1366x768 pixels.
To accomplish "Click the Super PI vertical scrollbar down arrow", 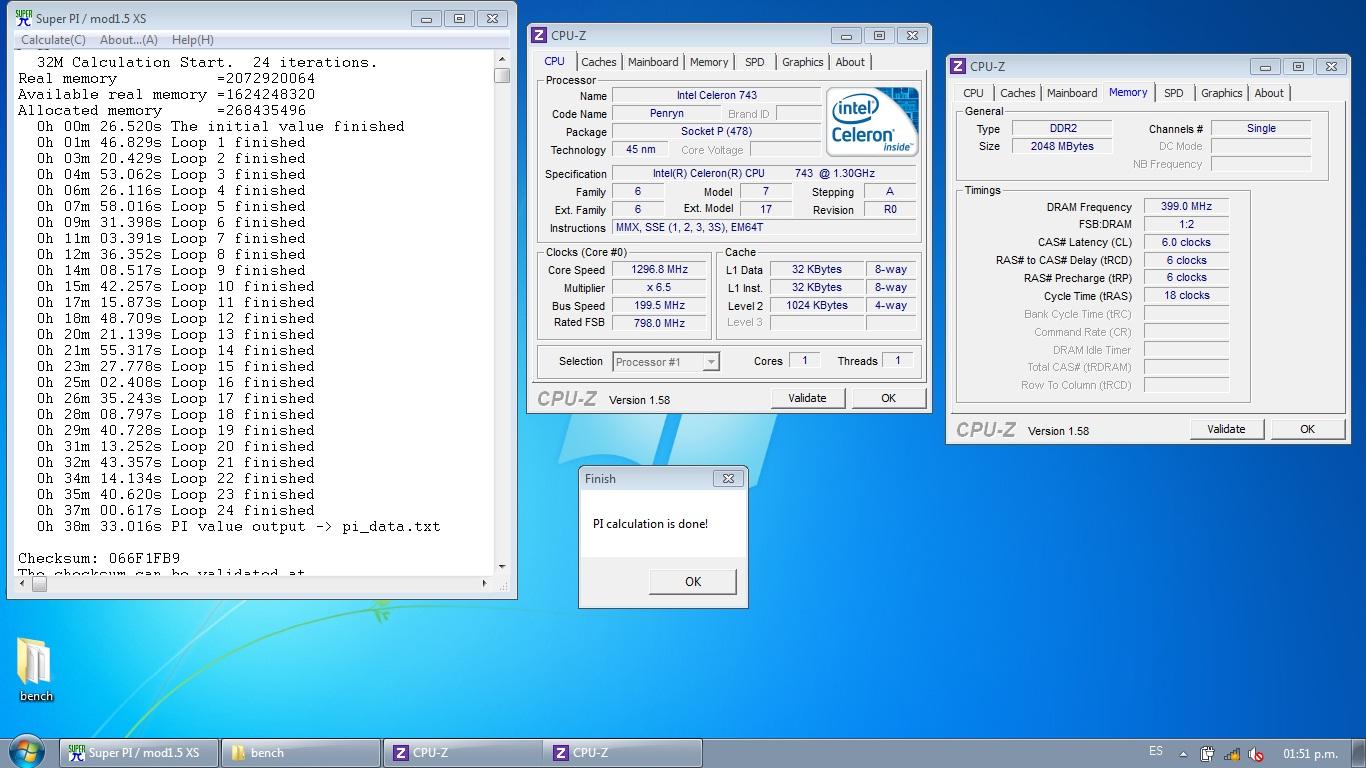I will coord(502,567).
